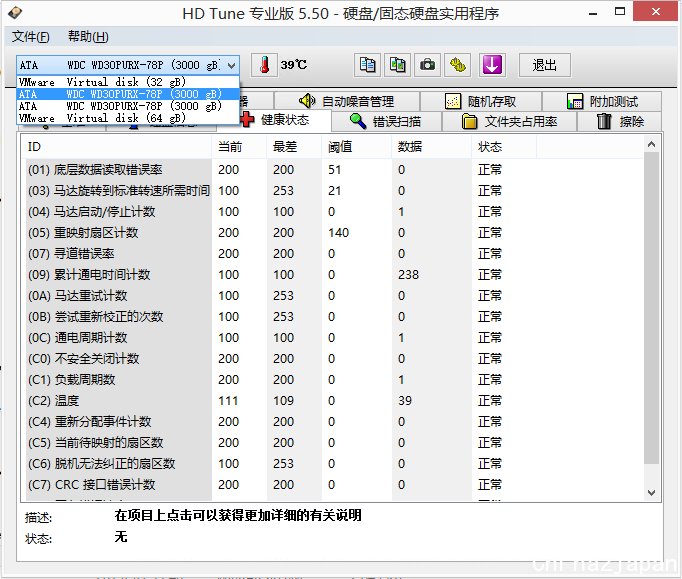
Task: Click the magnifier error scan icon
Action: pyautogui.click(x=358, y=121)
